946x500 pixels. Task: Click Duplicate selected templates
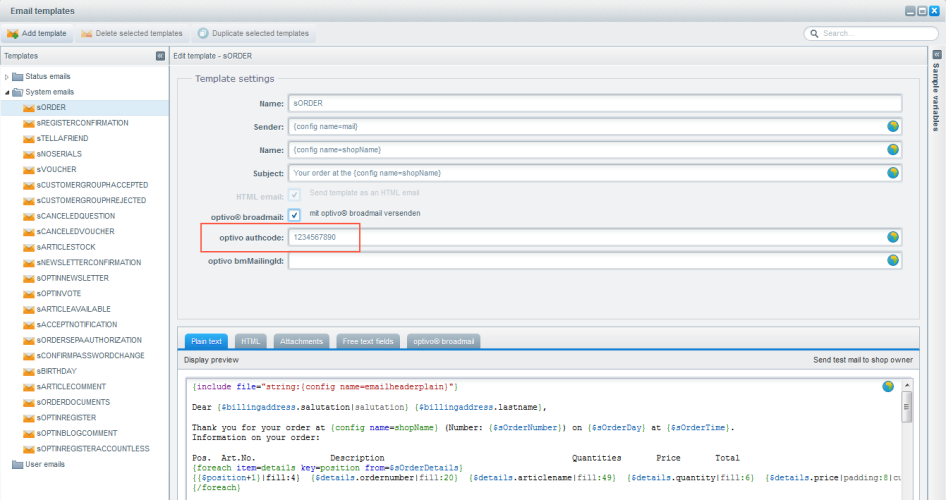click(253, 33)
